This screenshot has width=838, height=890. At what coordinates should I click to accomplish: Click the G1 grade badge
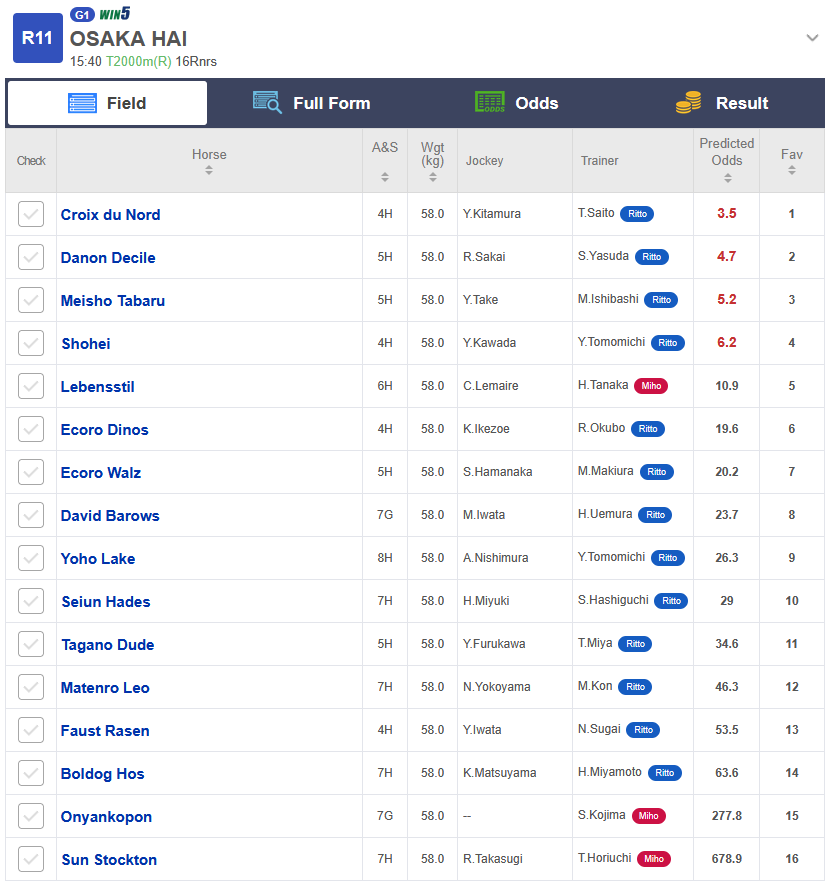82,15
